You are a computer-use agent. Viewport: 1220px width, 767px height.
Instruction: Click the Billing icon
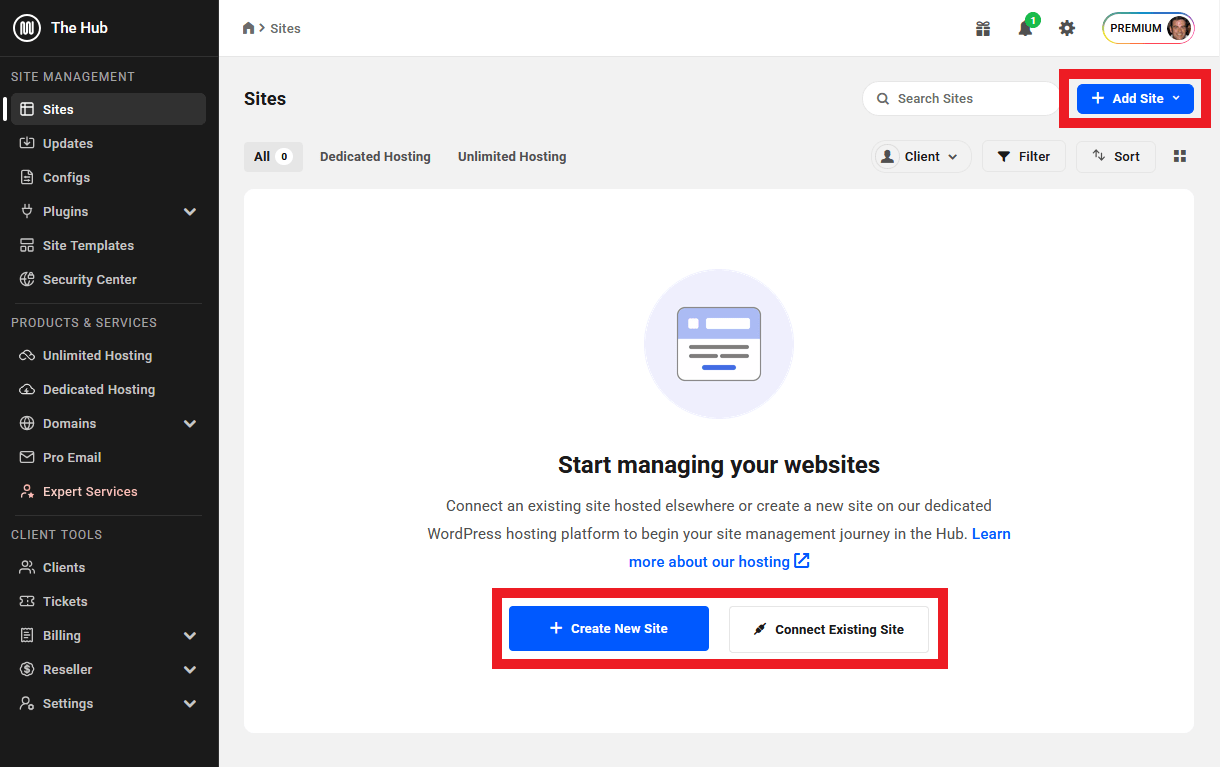[x=27, y=635]
